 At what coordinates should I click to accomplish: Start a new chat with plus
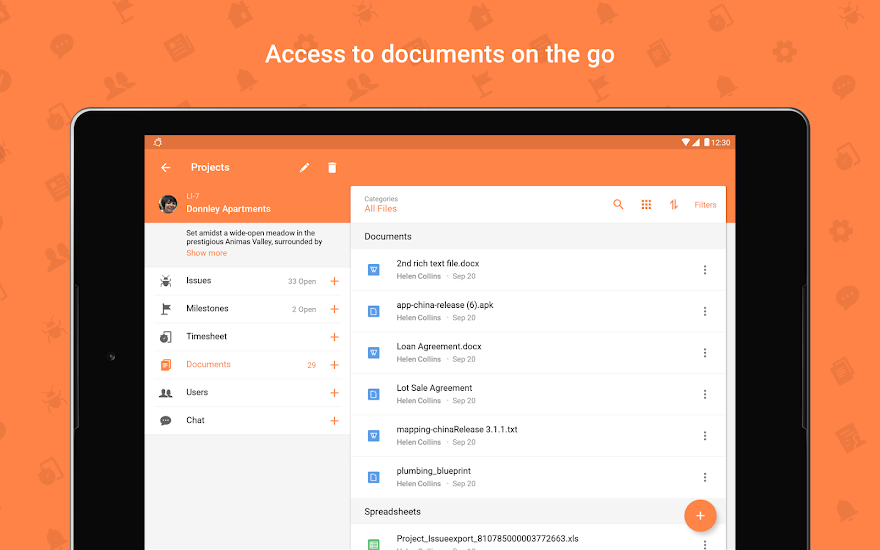pyautogui.click(x=334, y=420)
